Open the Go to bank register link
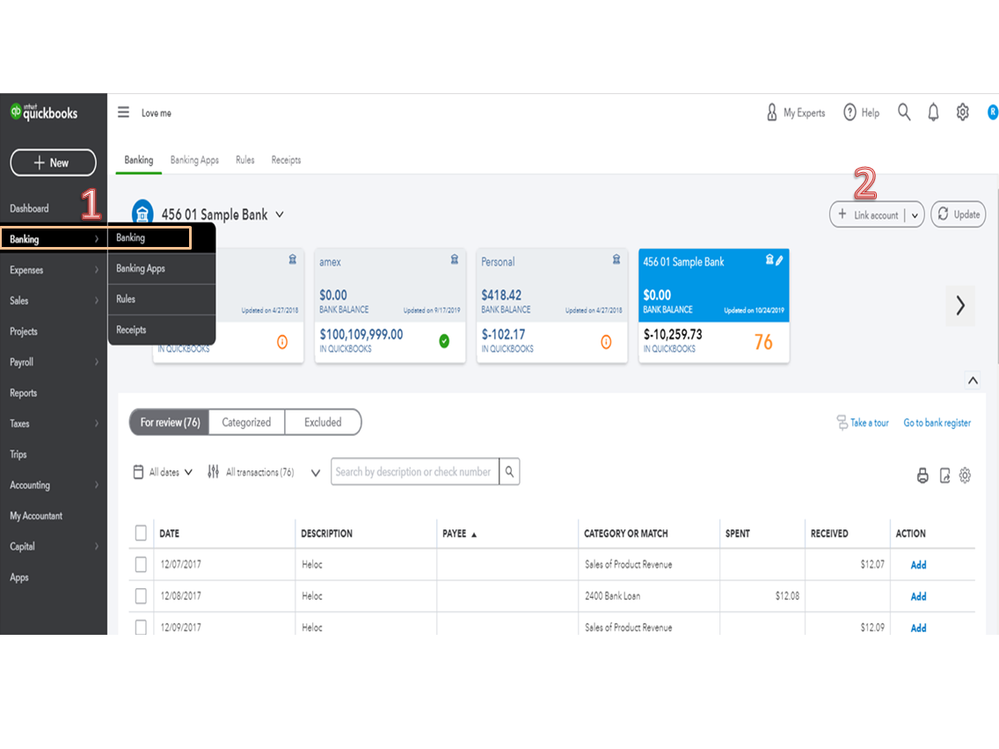 pyautogui.click(x=937, y=422)
